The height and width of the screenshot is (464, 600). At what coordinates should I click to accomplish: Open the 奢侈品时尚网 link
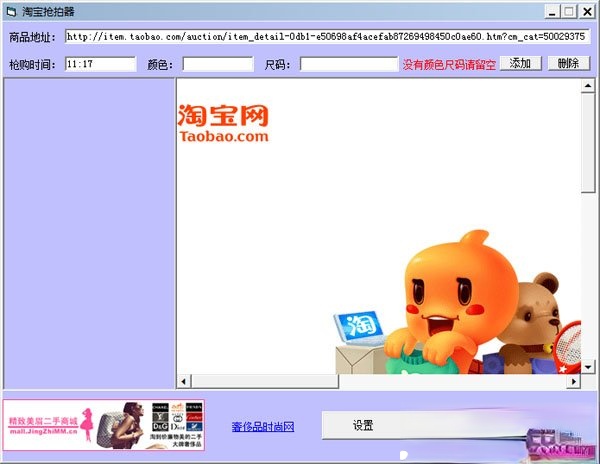263,427
